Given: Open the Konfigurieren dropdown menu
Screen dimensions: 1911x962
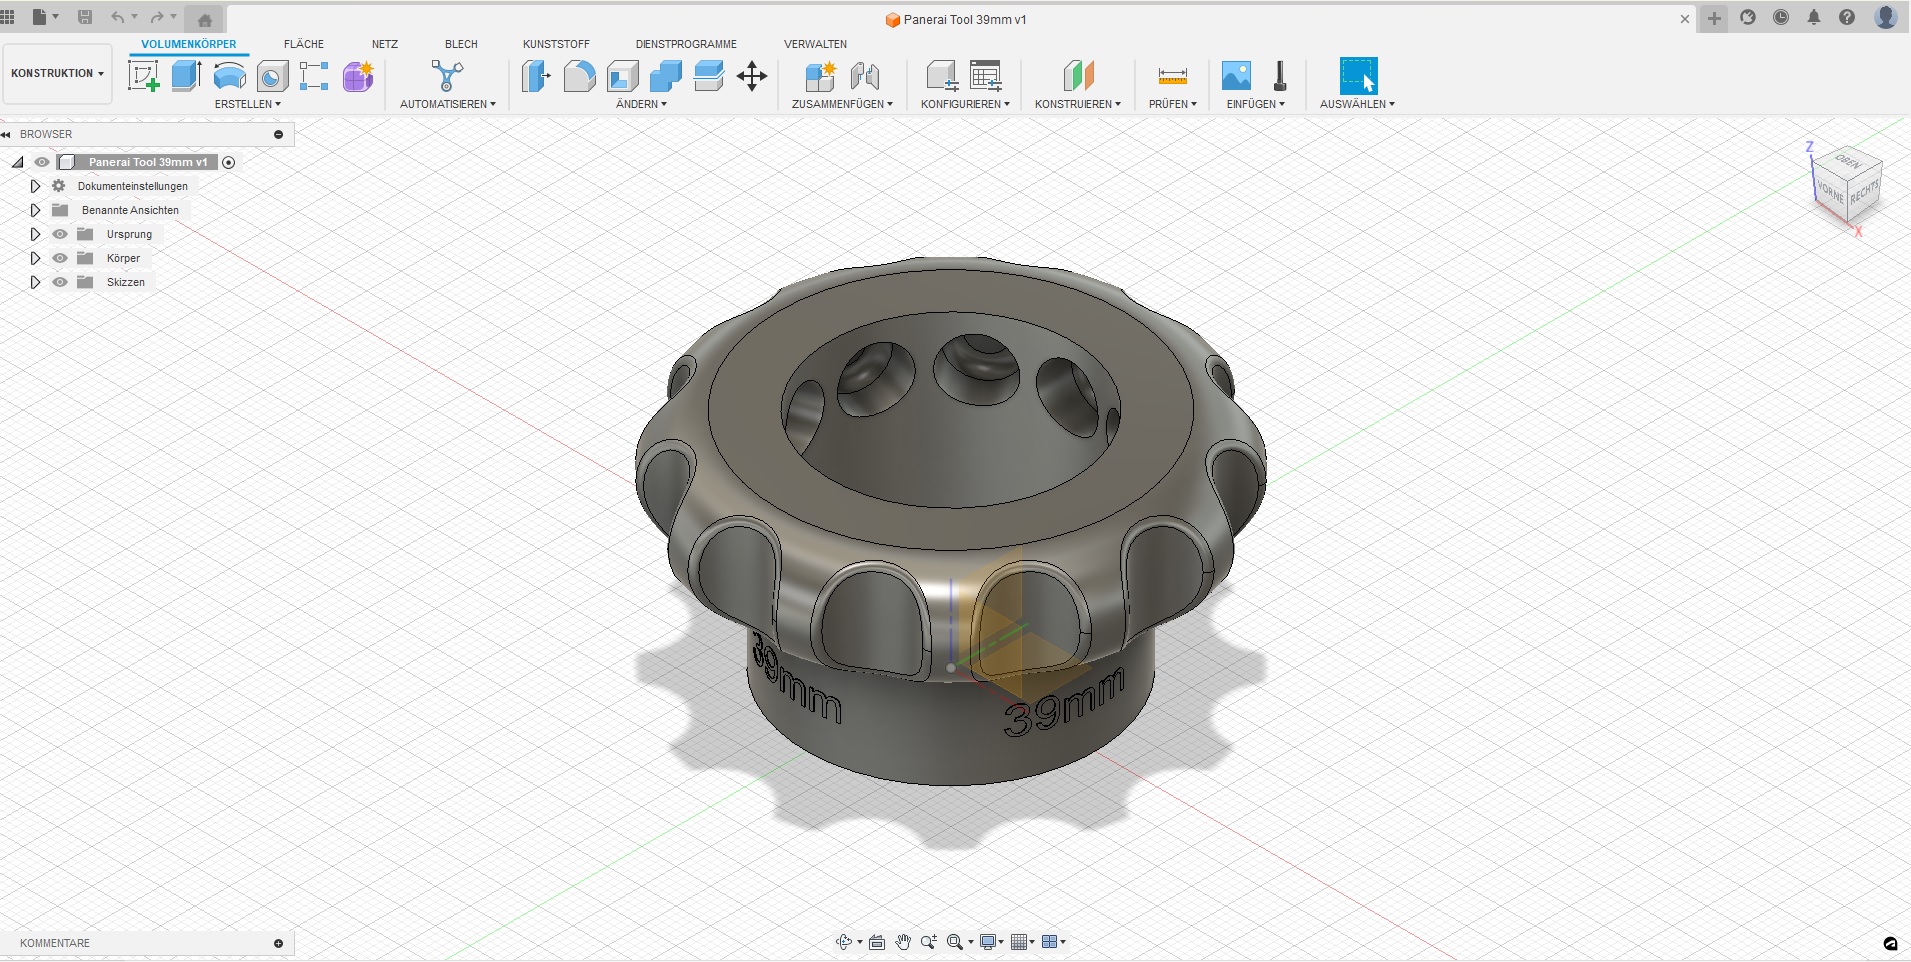Looking at the screenshot, I should point(965,104).
